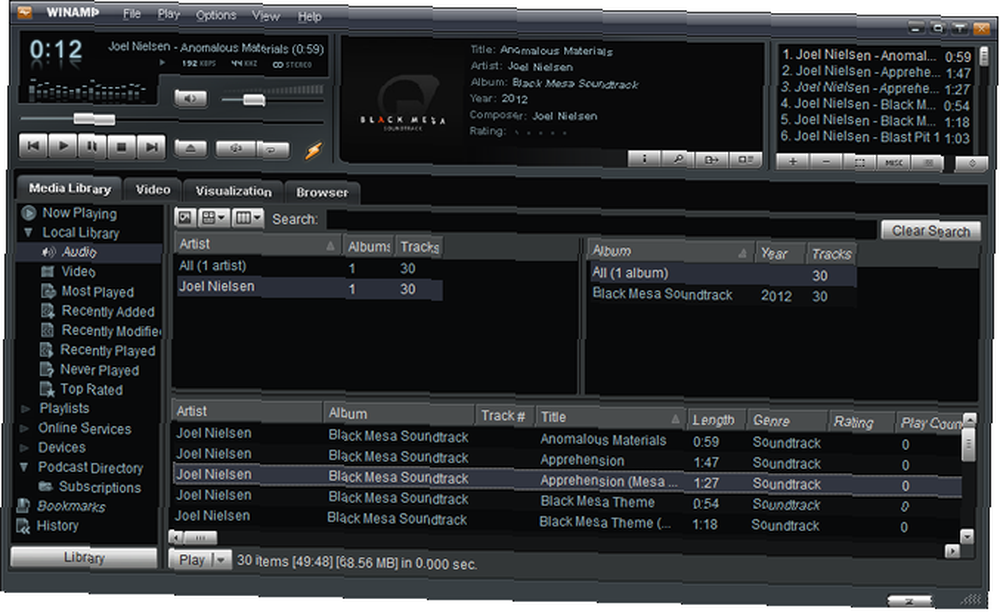Toggle repeat mode
The width and height of the screenshot is (1000, 612).
pyautogui.click(x=272, y=150)
